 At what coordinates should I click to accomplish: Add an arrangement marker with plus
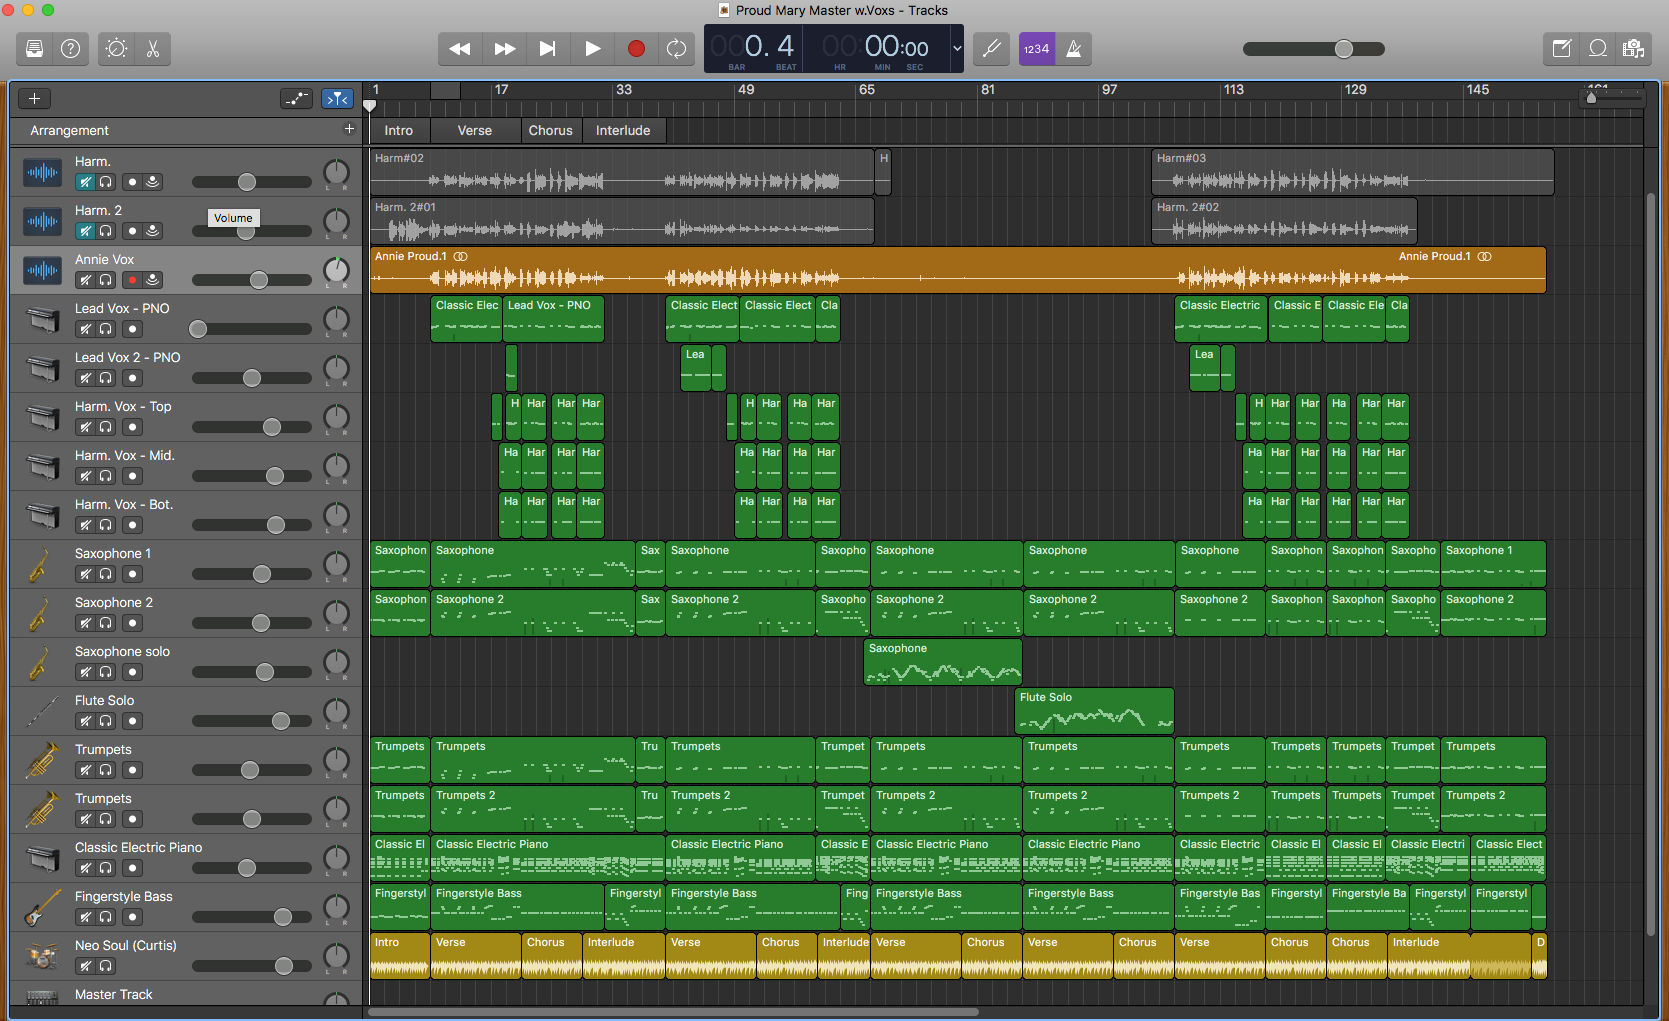pos(349,129)
